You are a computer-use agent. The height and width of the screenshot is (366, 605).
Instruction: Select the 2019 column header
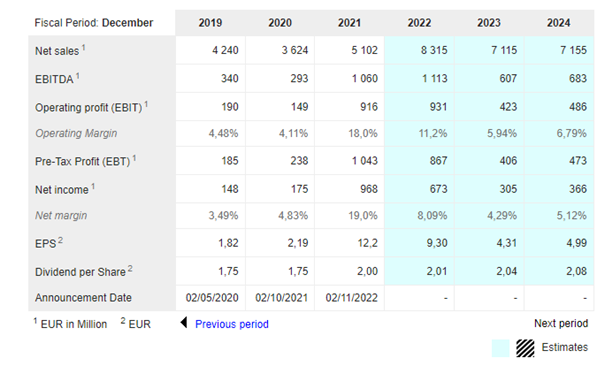pos(210,23)
